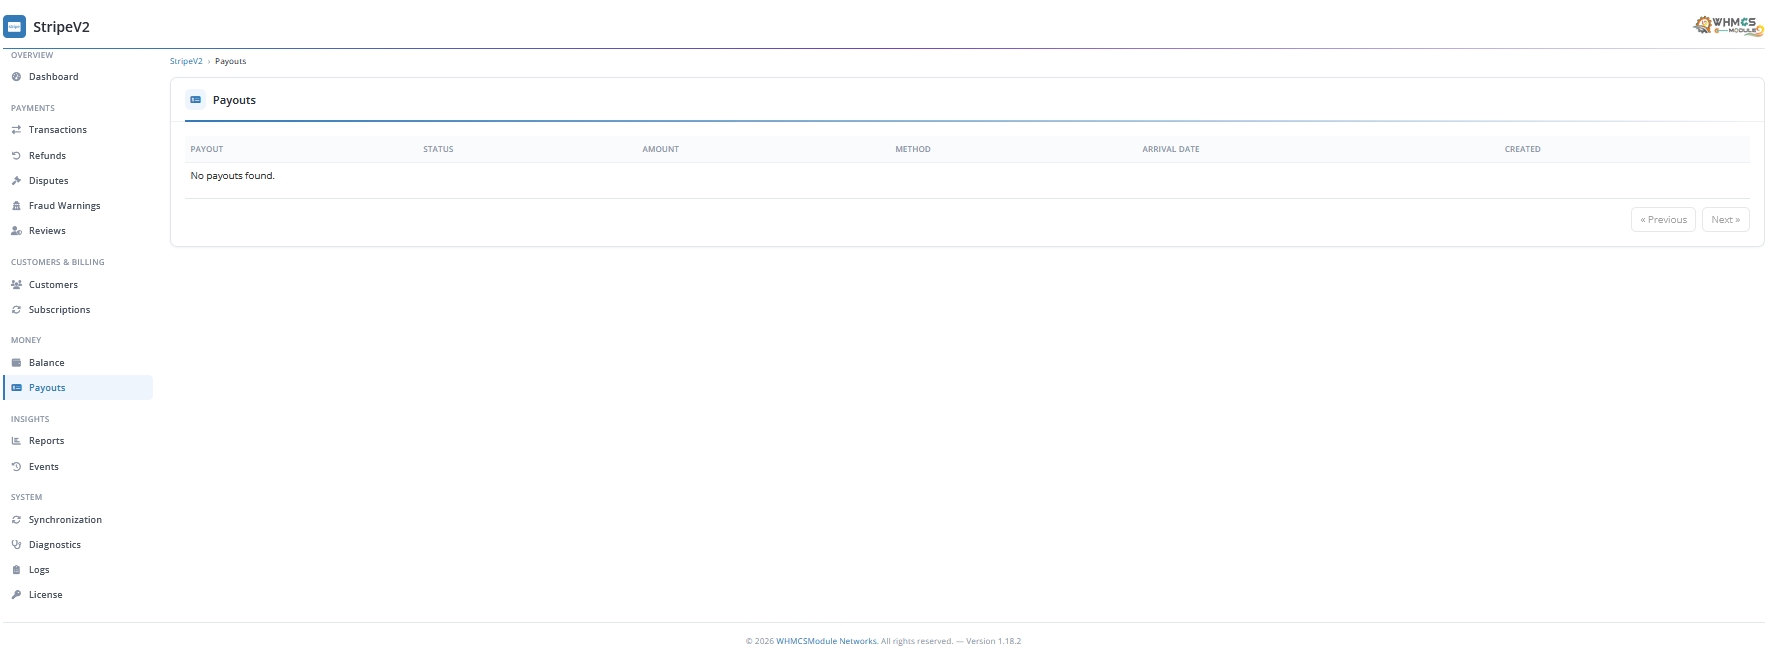Image resolution: width=1765 pixels, height=654 pixels.
Task: Click the Diagnostics stethoscope icon
Action: [16, 545]
